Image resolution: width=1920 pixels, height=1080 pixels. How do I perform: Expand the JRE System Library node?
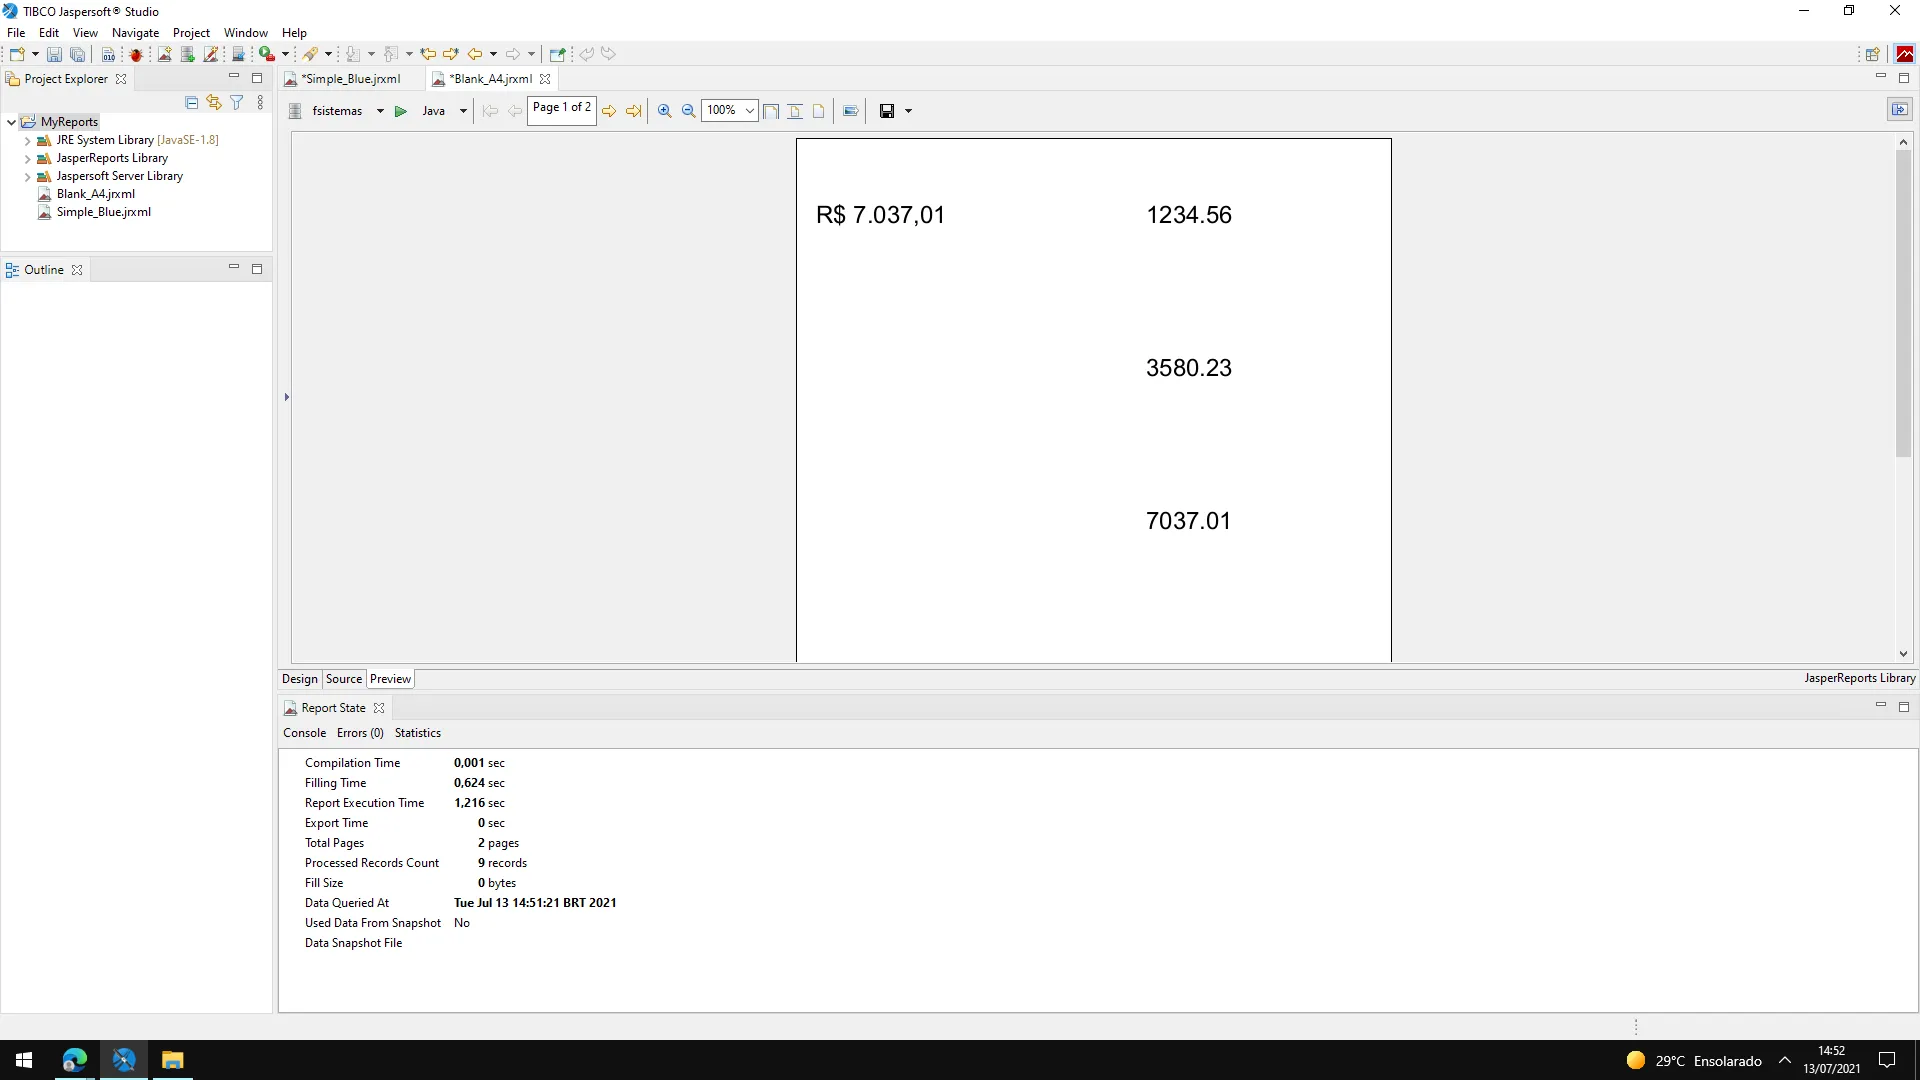tap(27, 141)
